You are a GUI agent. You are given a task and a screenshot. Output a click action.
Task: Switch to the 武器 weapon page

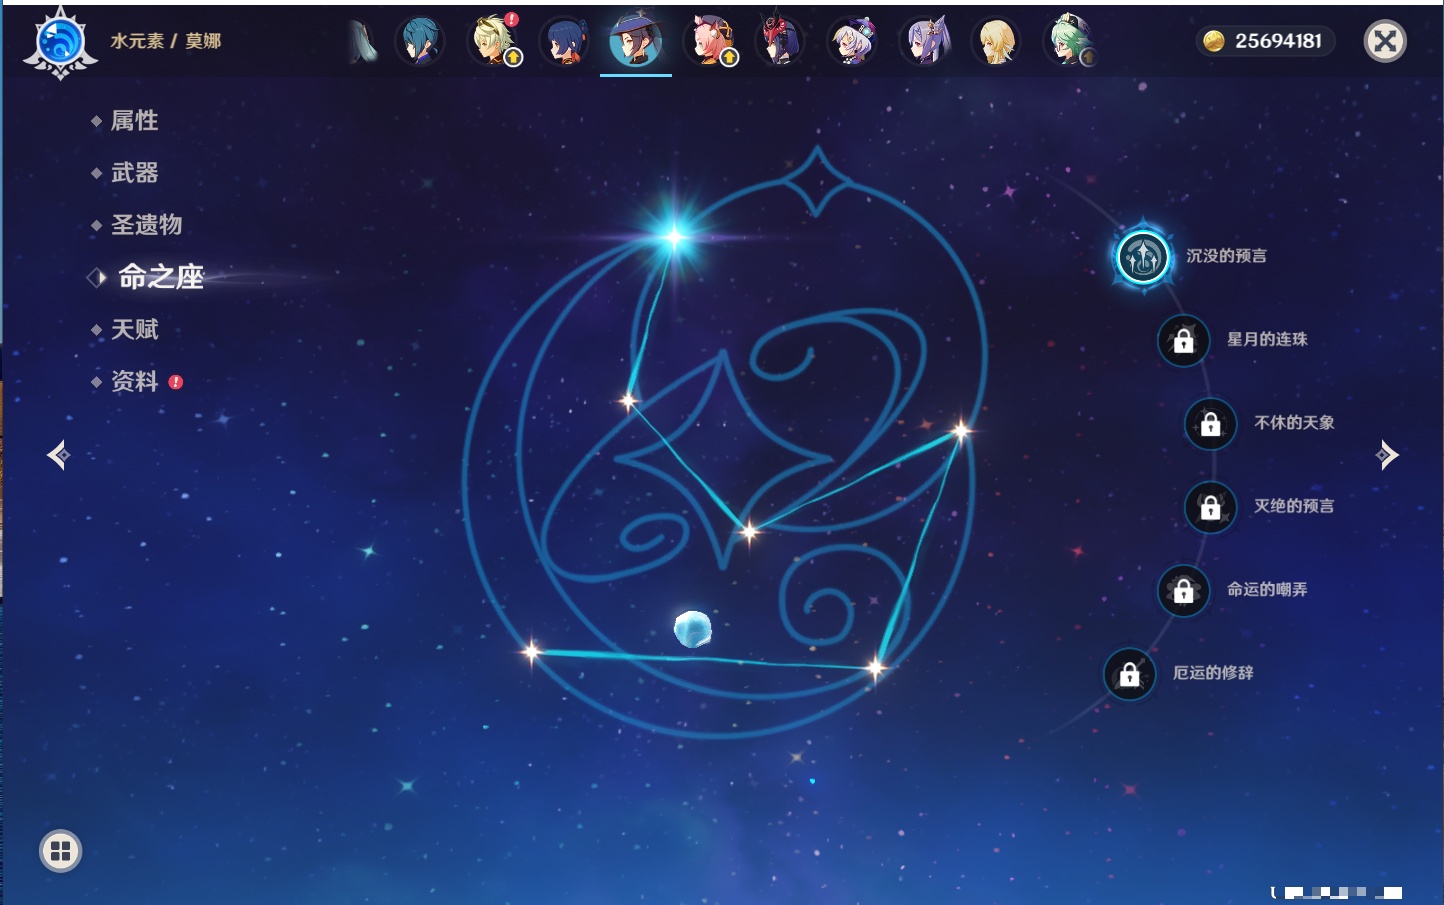tap(134, 173)
